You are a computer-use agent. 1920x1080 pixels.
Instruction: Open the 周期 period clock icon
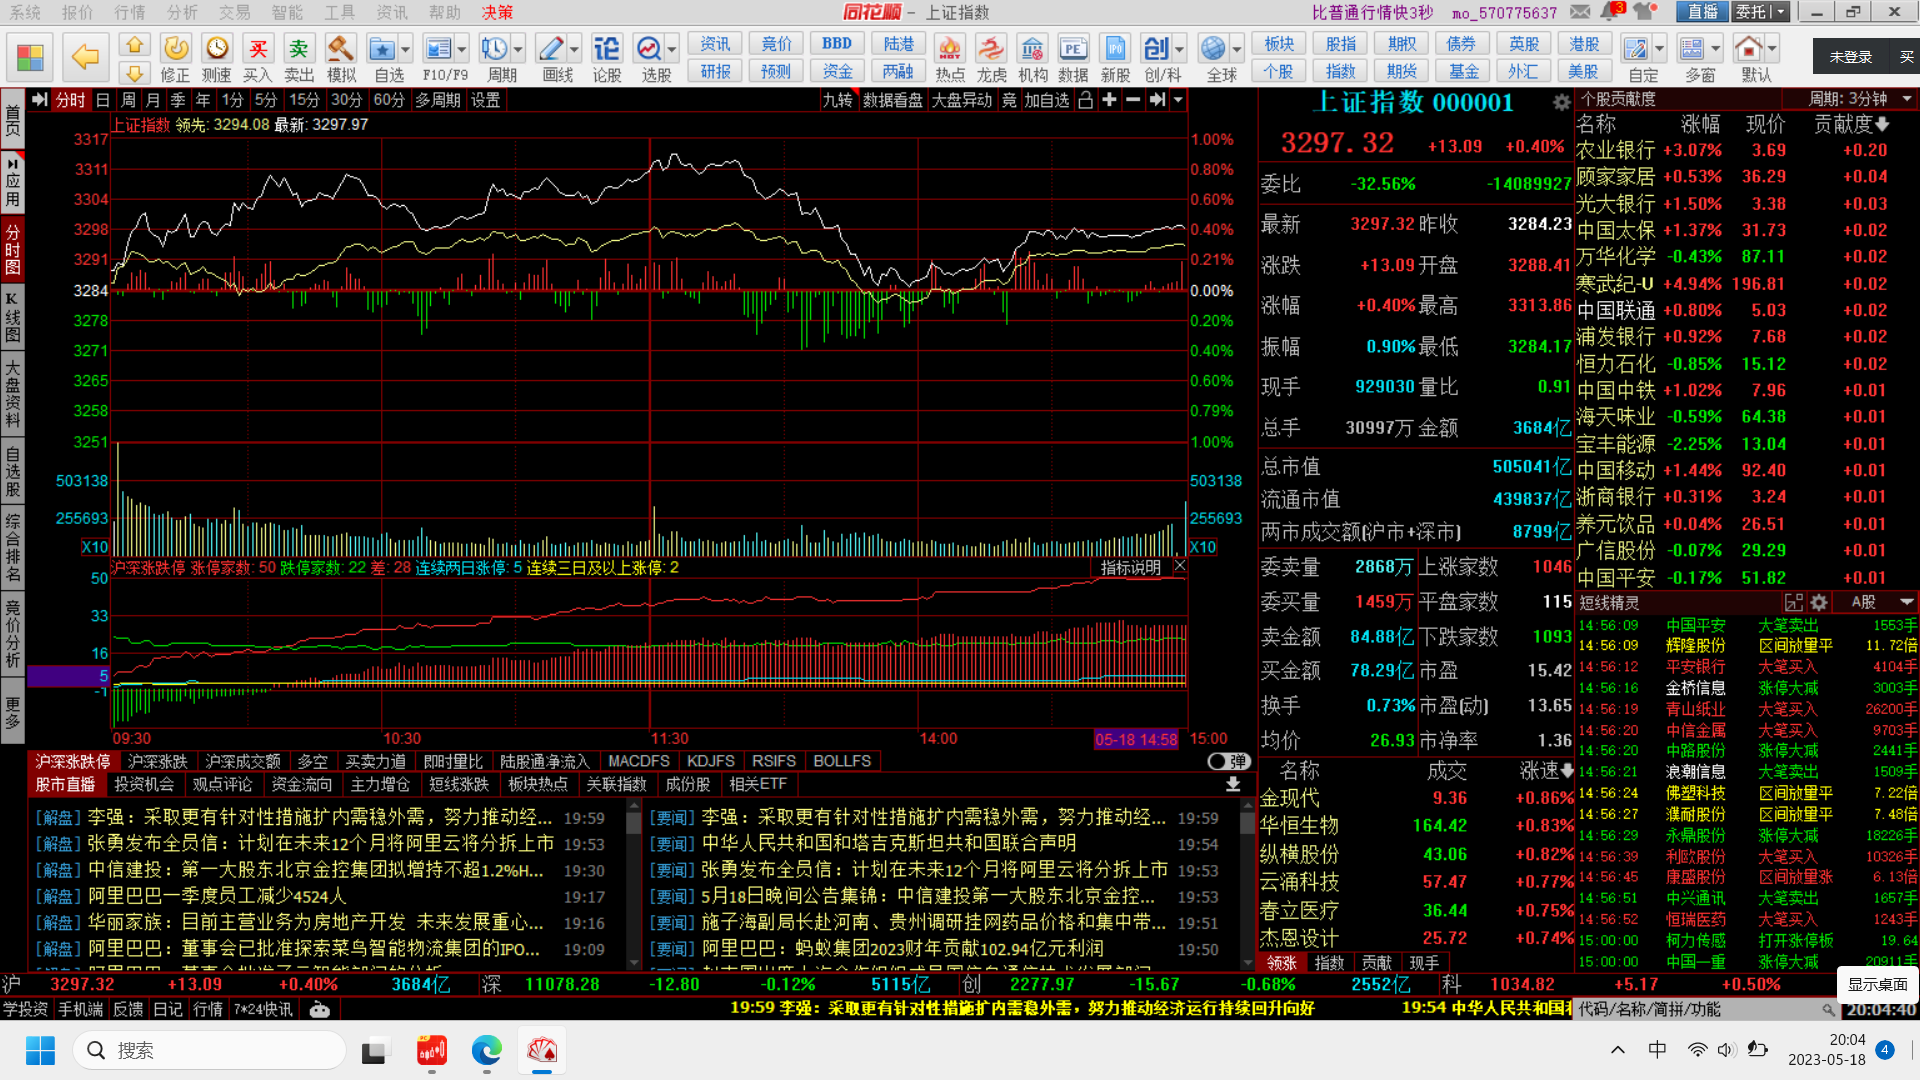click(495, 58)
